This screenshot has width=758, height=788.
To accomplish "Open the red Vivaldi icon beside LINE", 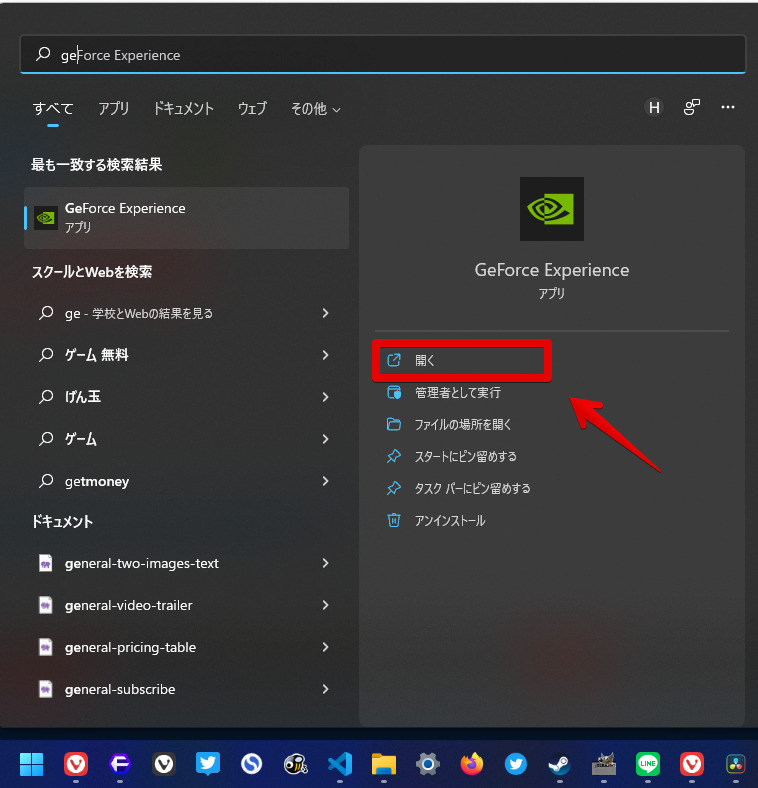I will (692, 764).
